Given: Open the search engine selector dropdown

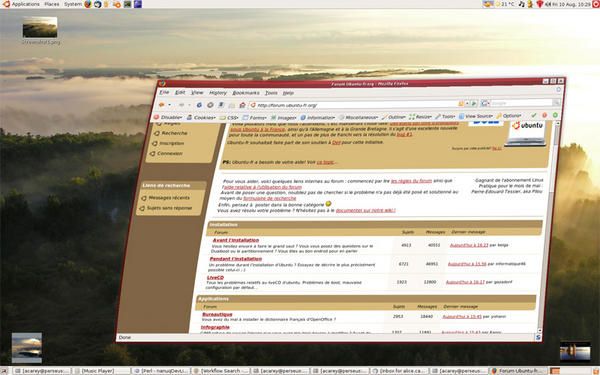Looking at the screenshot, I should [x=485, y=103].
